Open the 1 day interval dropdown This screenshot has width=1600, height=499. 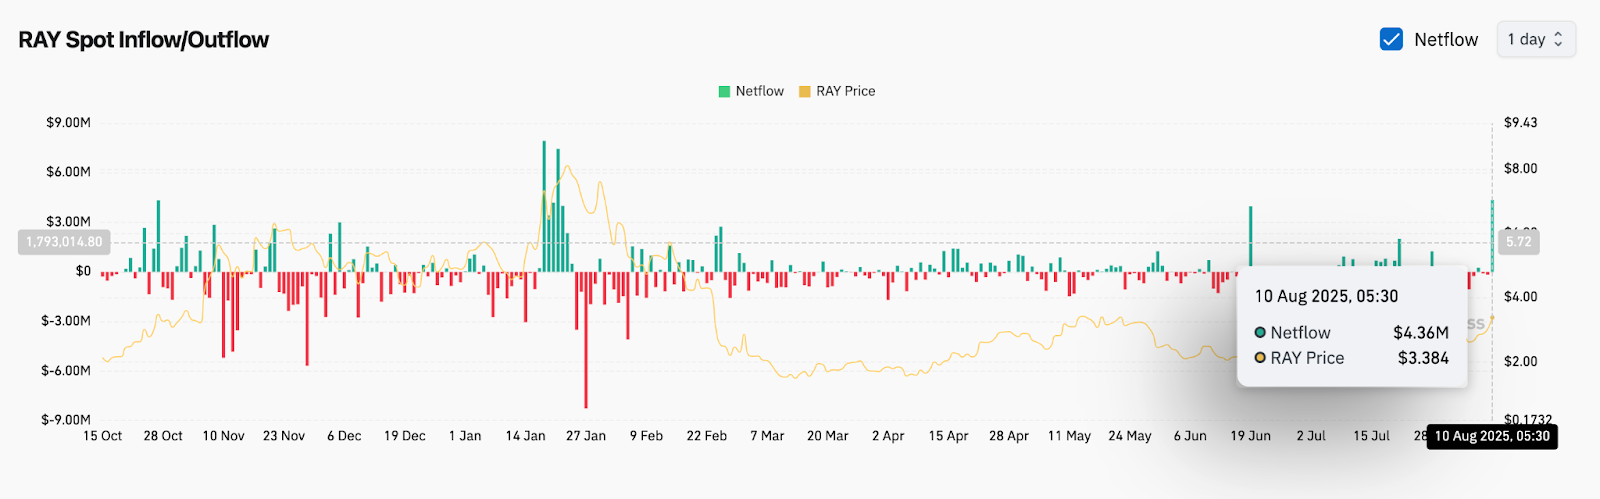click(1535, 39)
